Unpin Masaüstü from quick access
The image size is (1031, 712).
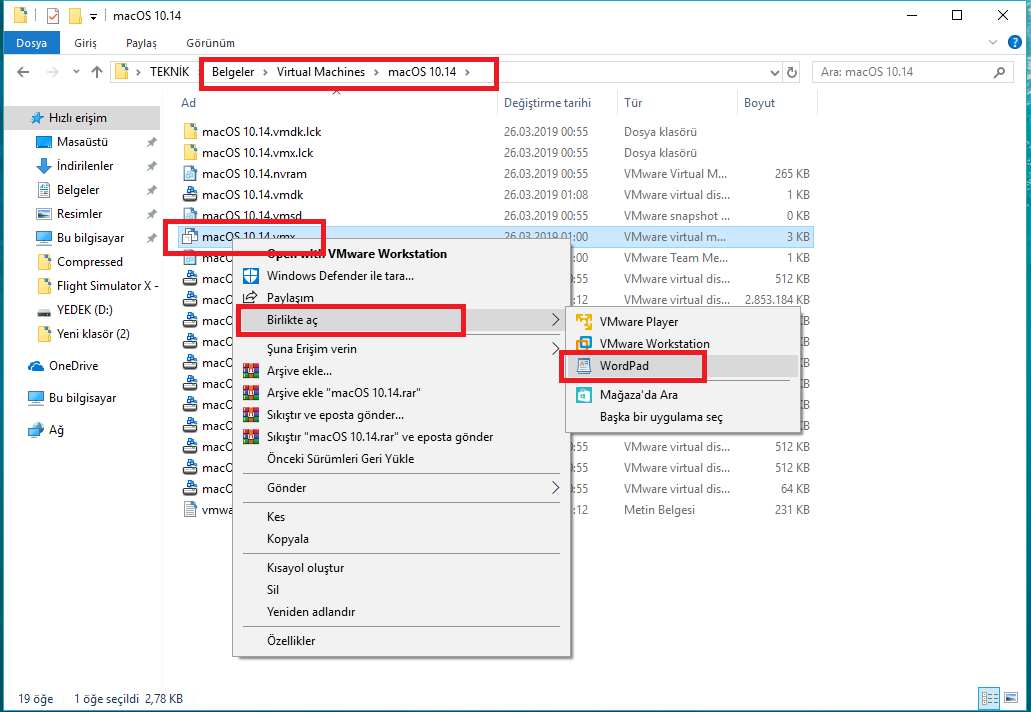151,142
